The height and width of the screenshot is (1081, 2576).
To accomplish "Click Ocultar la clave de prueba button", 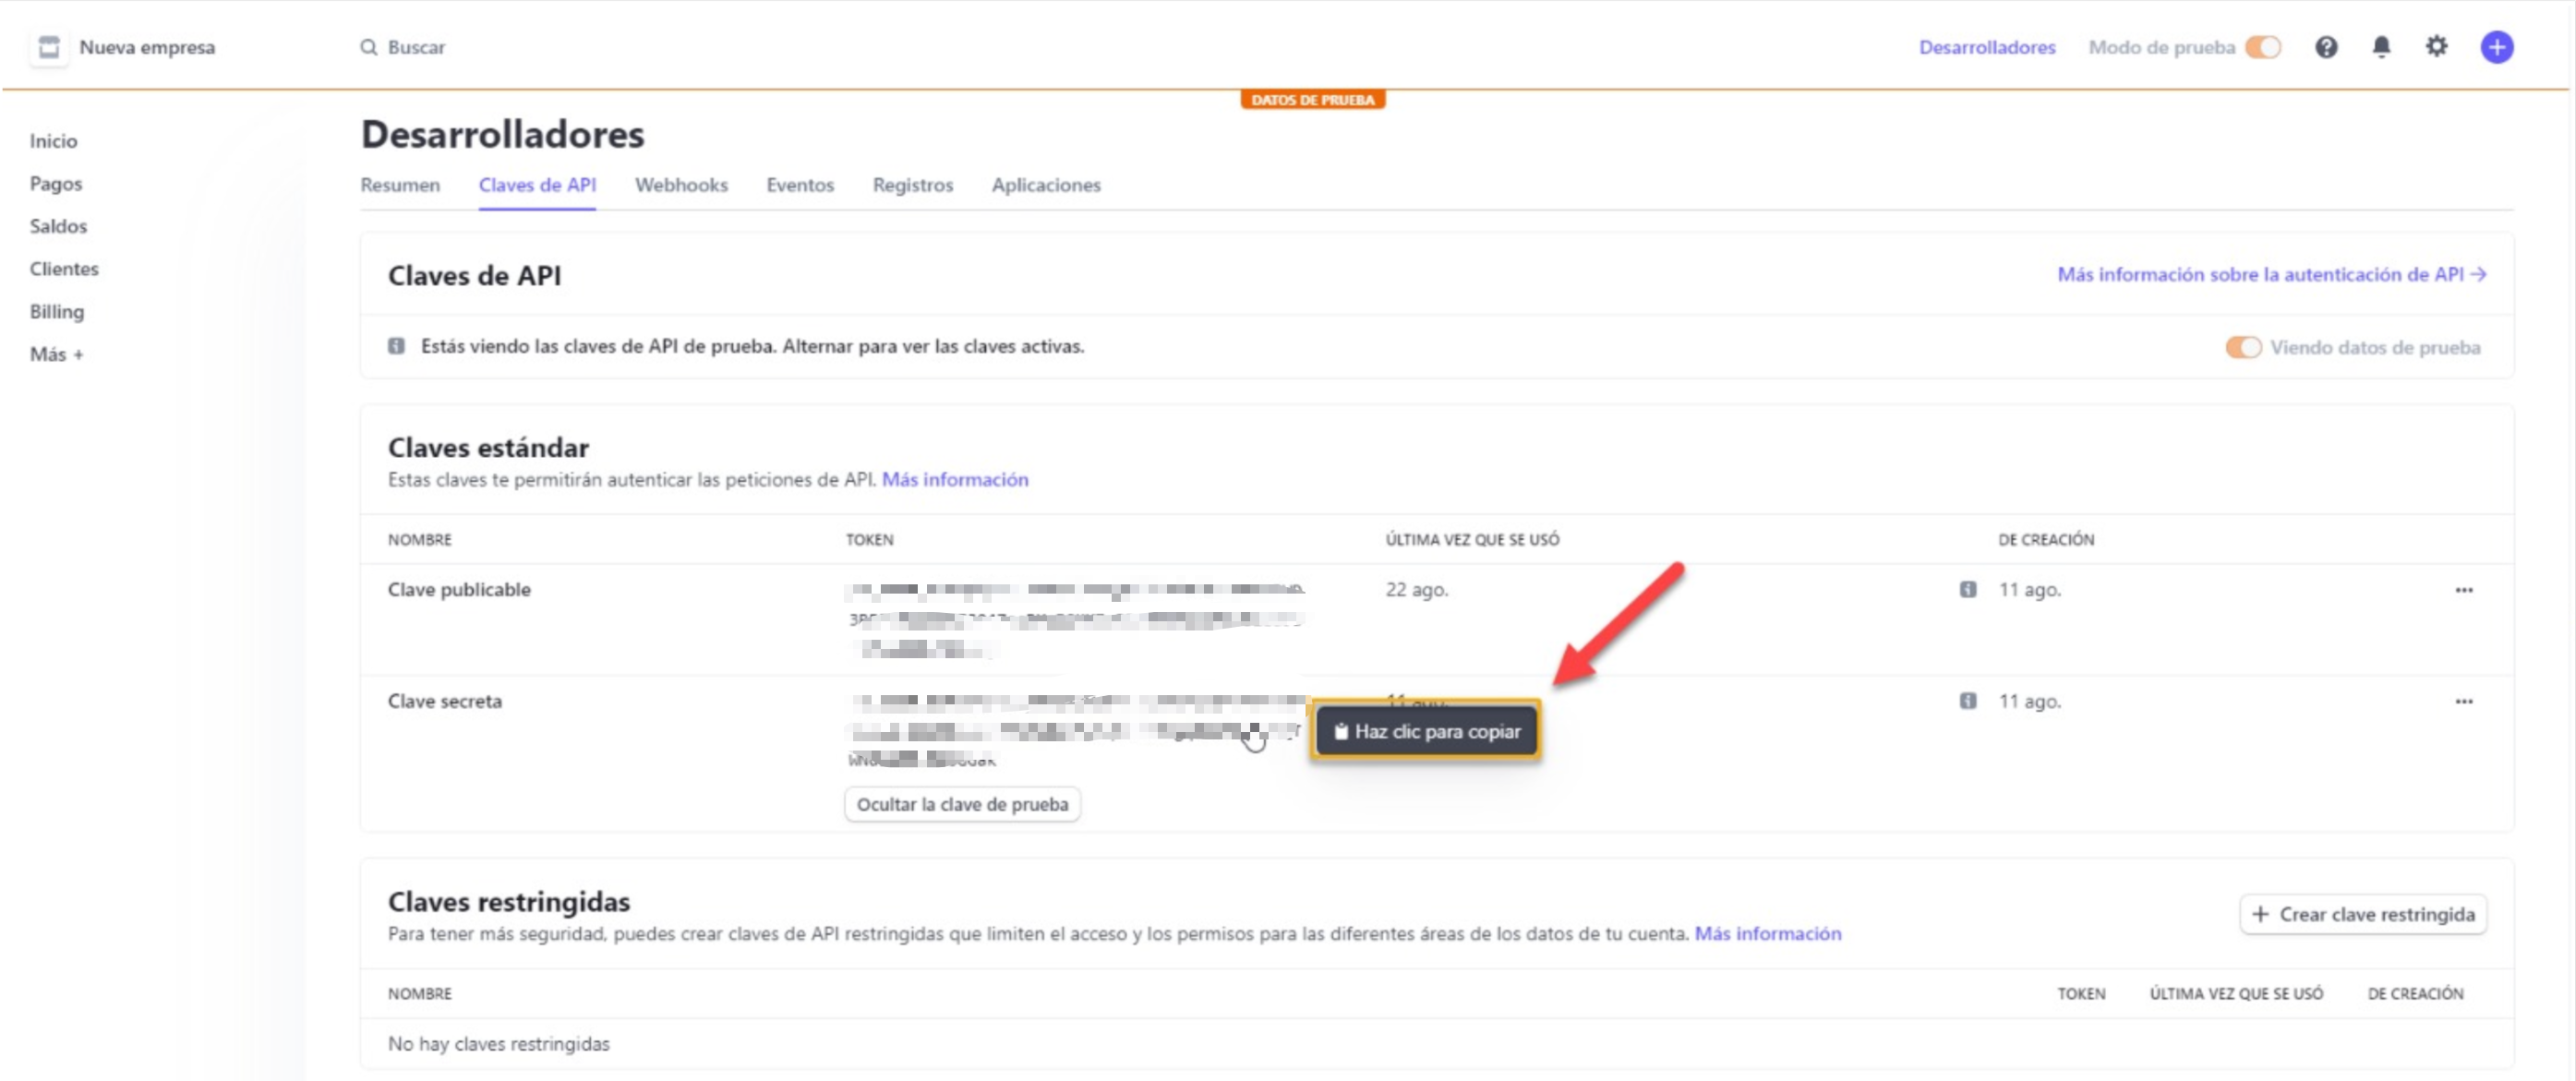I will pyautogui.click(x=962, y=804).
